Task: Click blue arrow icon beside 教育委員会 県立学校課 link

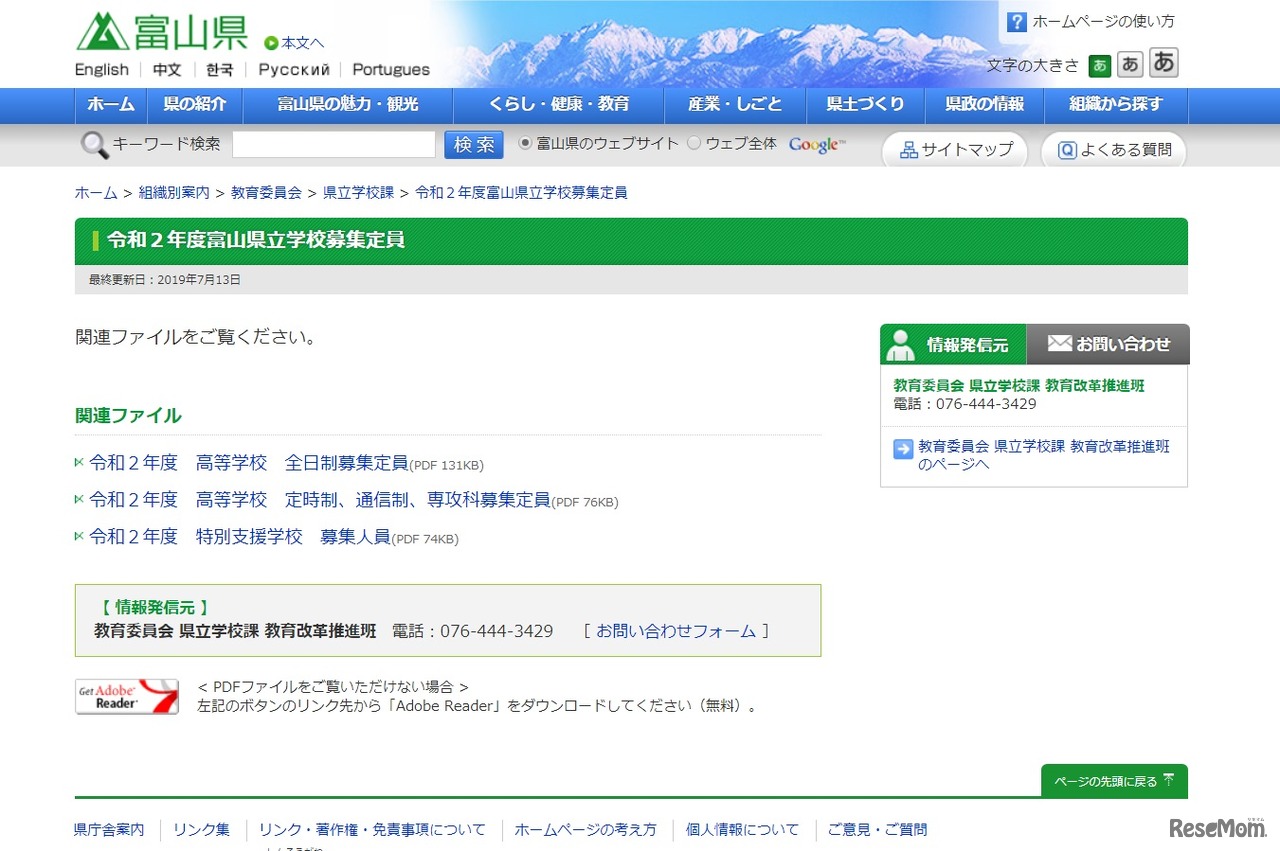Action: point(901,450)
